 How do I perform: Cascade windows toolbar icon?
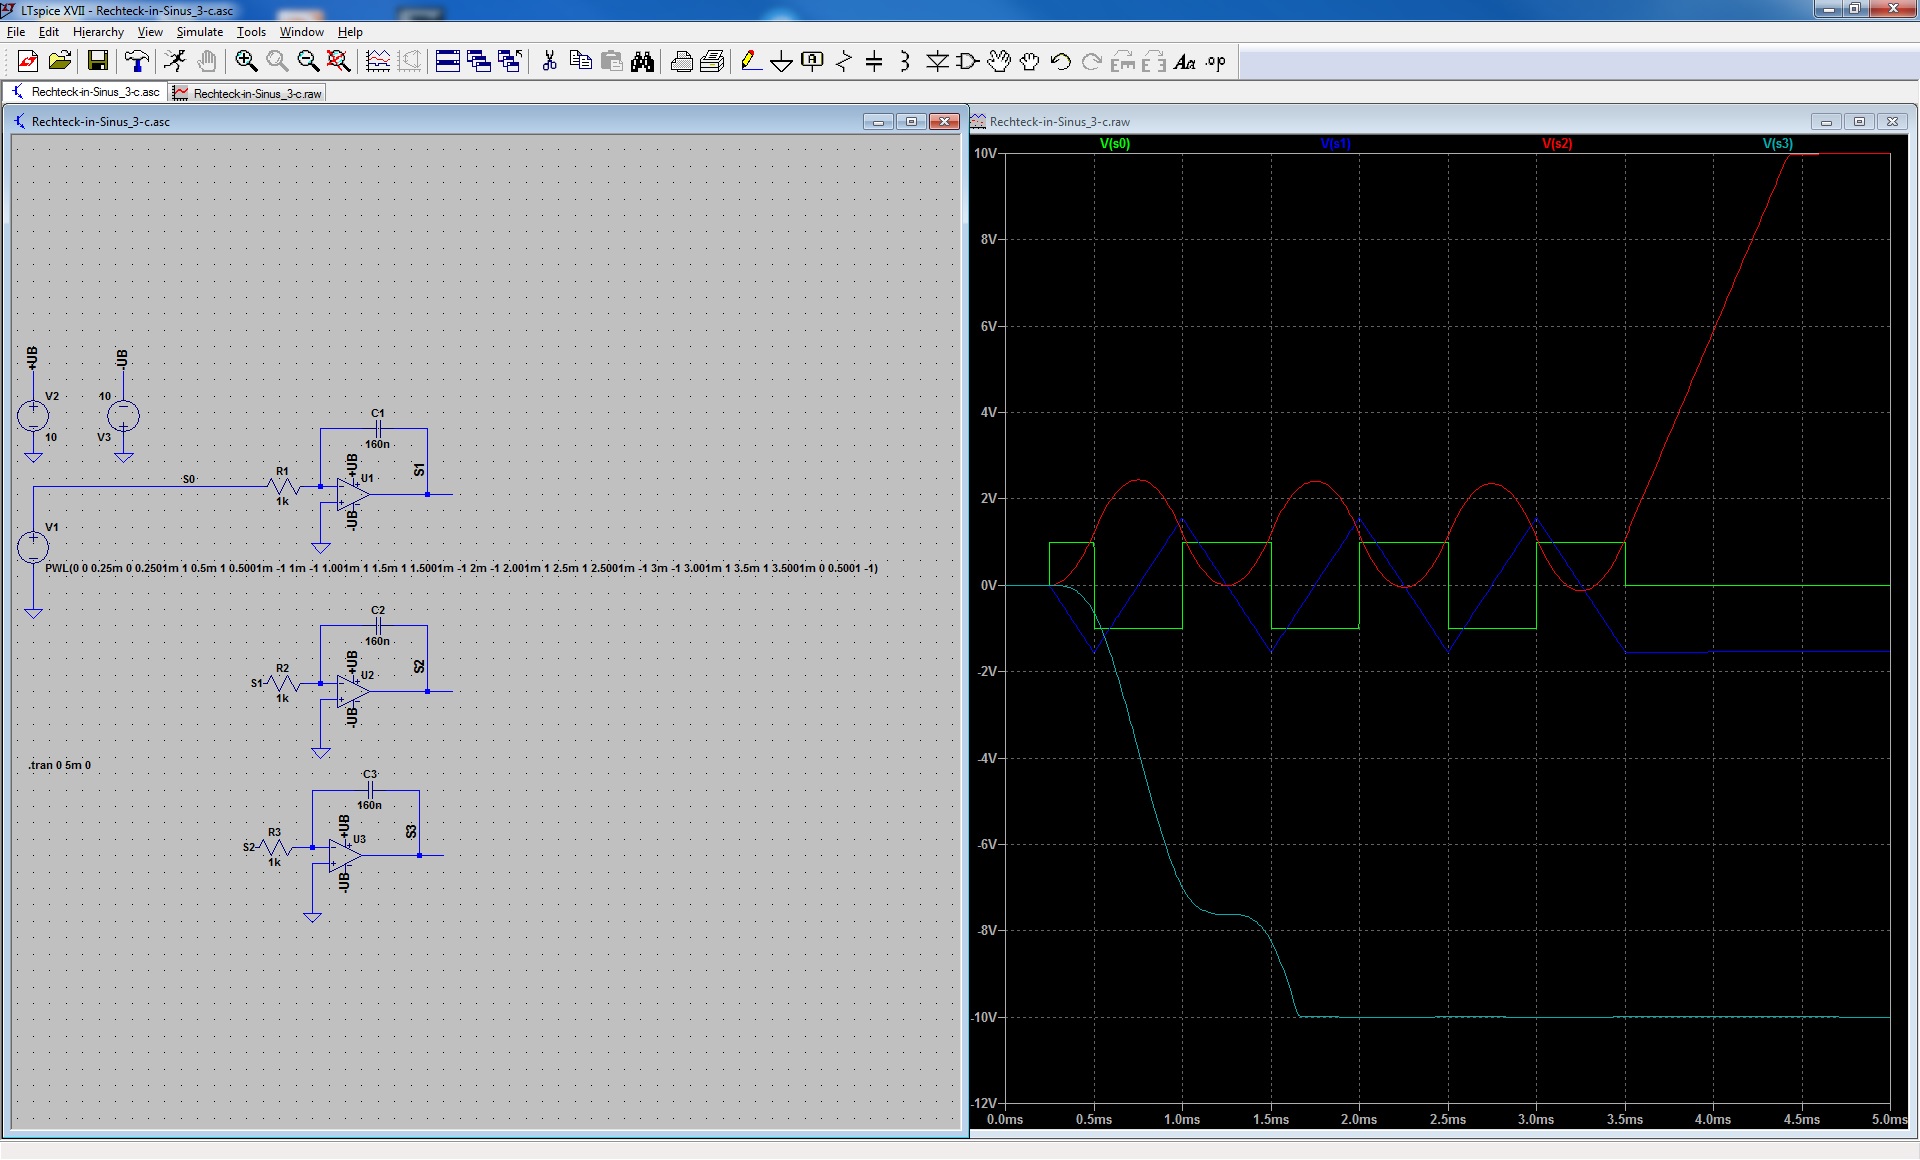[479, 62]
